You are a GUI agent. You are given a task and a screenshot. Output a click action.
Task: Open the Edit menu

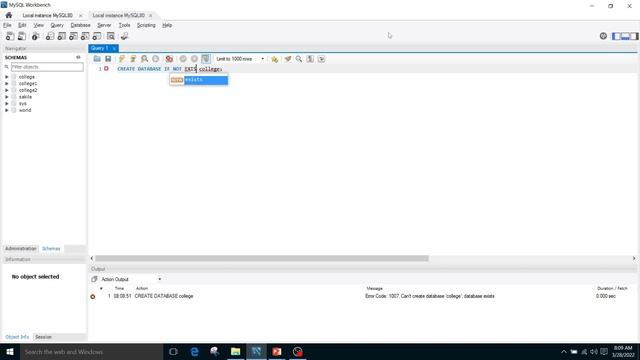coord(22,25)
